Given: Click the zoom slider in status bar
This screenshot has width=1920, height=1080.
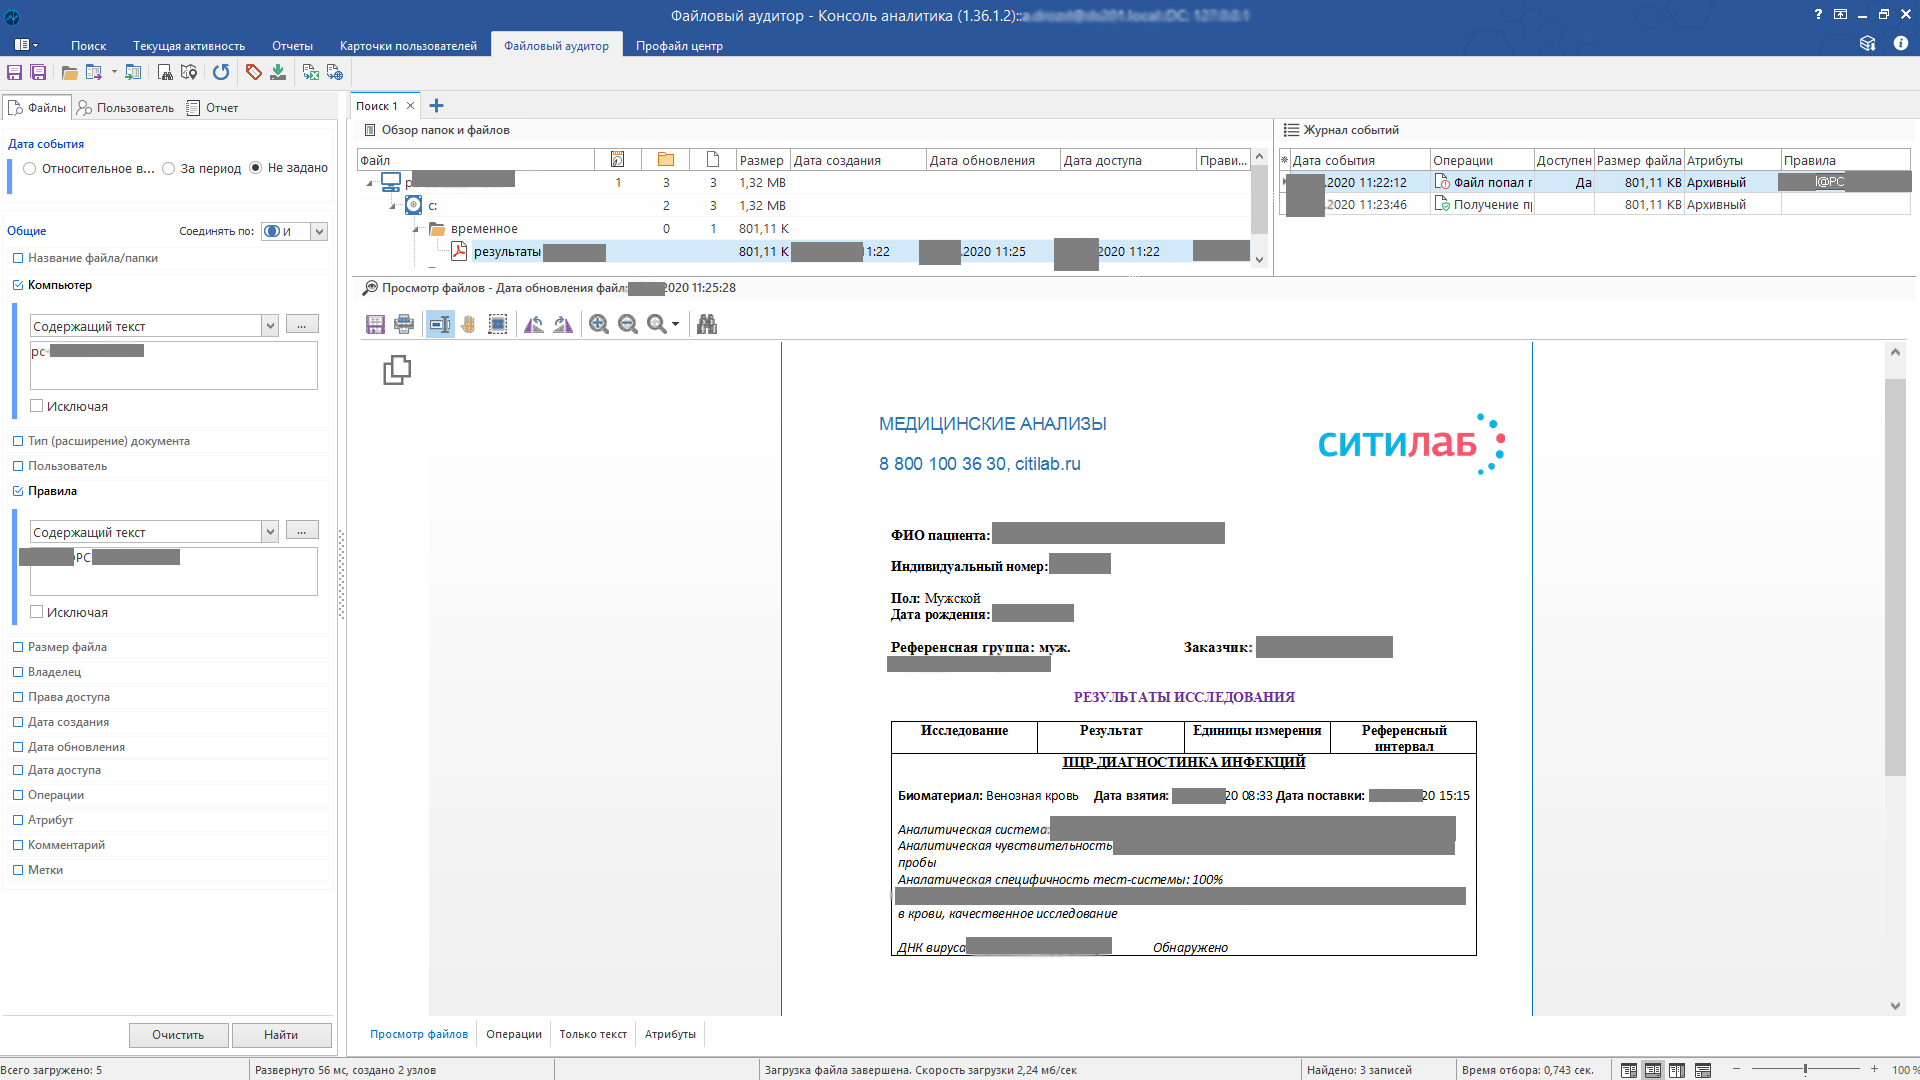Looking at the screenshot, I should (1805, 1069).
